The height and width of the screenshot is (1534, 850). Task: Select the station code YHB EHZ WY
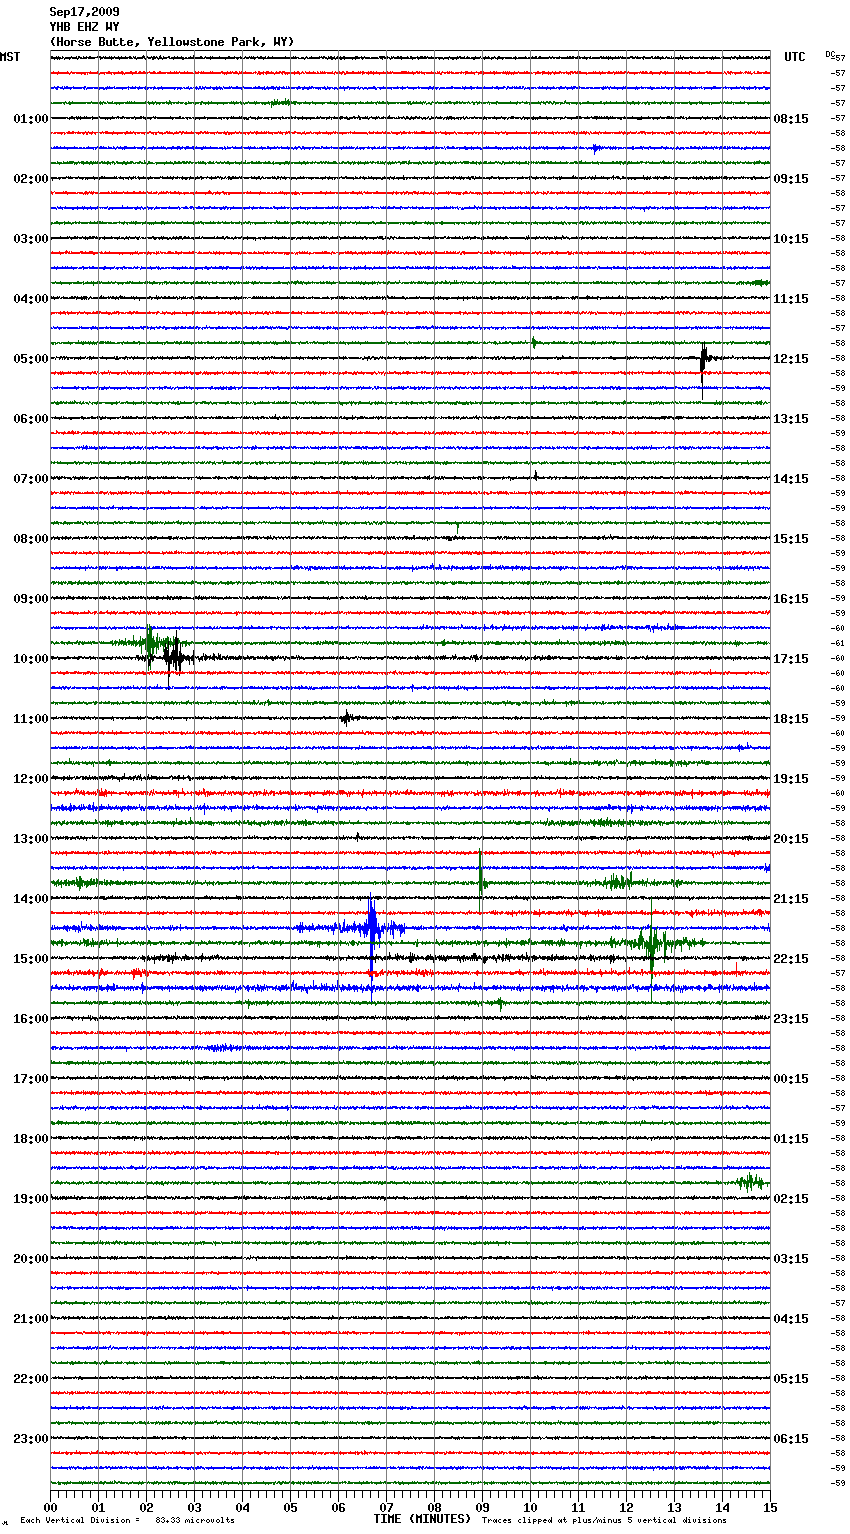click(x=84, y=27)
